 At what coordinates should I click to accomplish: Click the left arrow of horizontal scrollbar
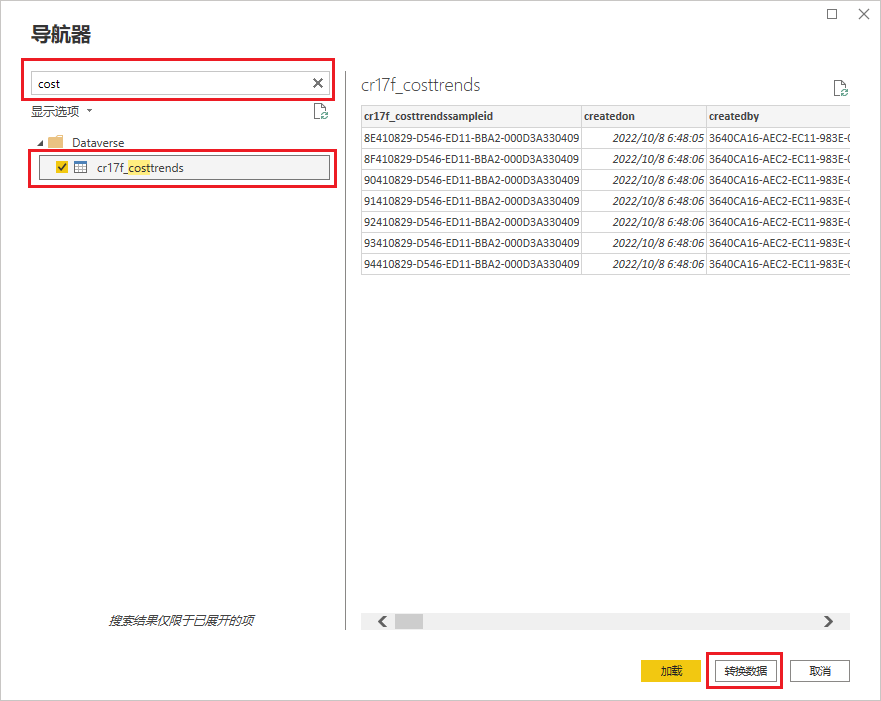pos(382,621)
